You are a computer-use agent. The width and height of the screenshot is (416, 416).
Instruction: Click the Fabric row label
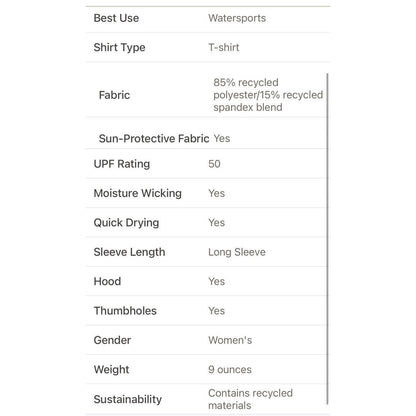114,95
